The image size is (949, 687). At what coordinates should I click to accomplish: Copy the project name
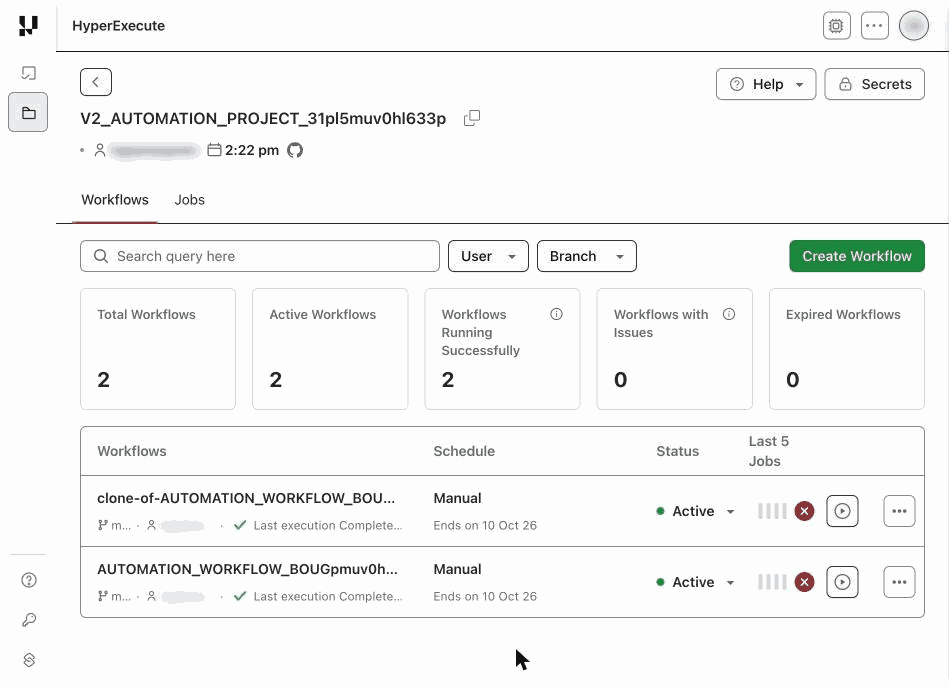tap(471, 118)
